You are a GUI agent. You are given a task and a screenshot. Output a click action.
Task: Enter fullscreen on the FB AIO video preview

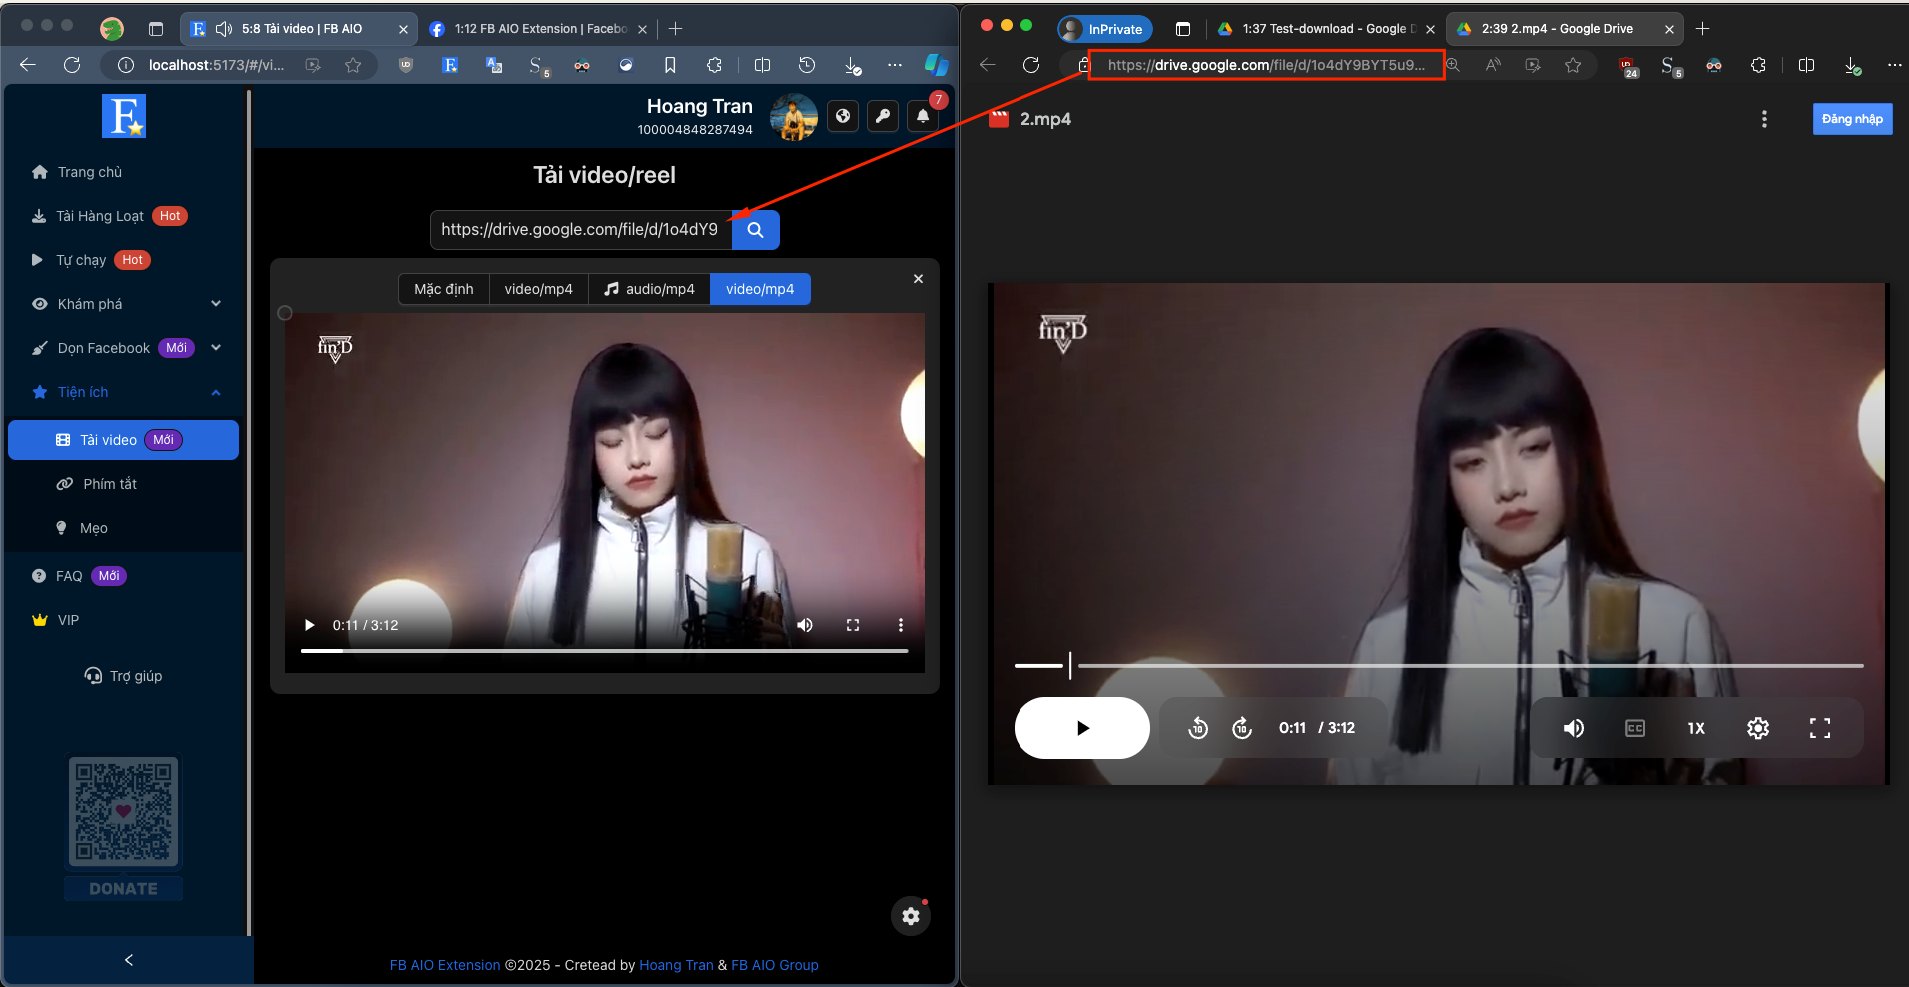tap(853, 625)
